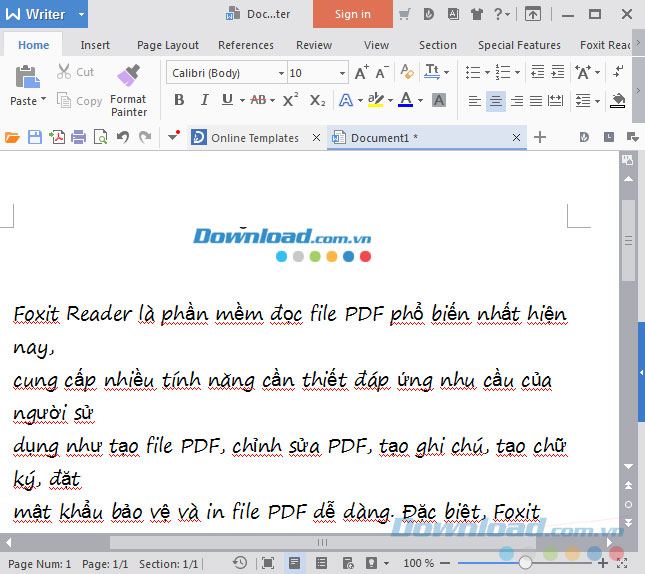Image resolution: width=645 pixels, height=574 pixels.
Task: Toggle center alignment
Action: point(496,100)
